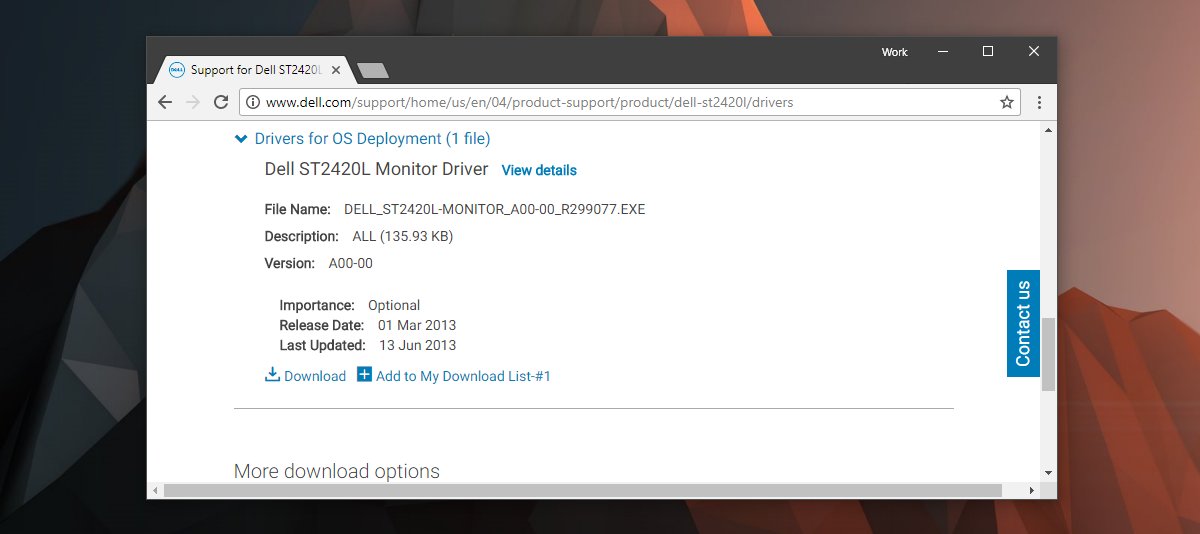The width and height of the screenshot is (1200, 534).
Task: Click the last updated date 13 Jun 2013
Action: [417, 346]
